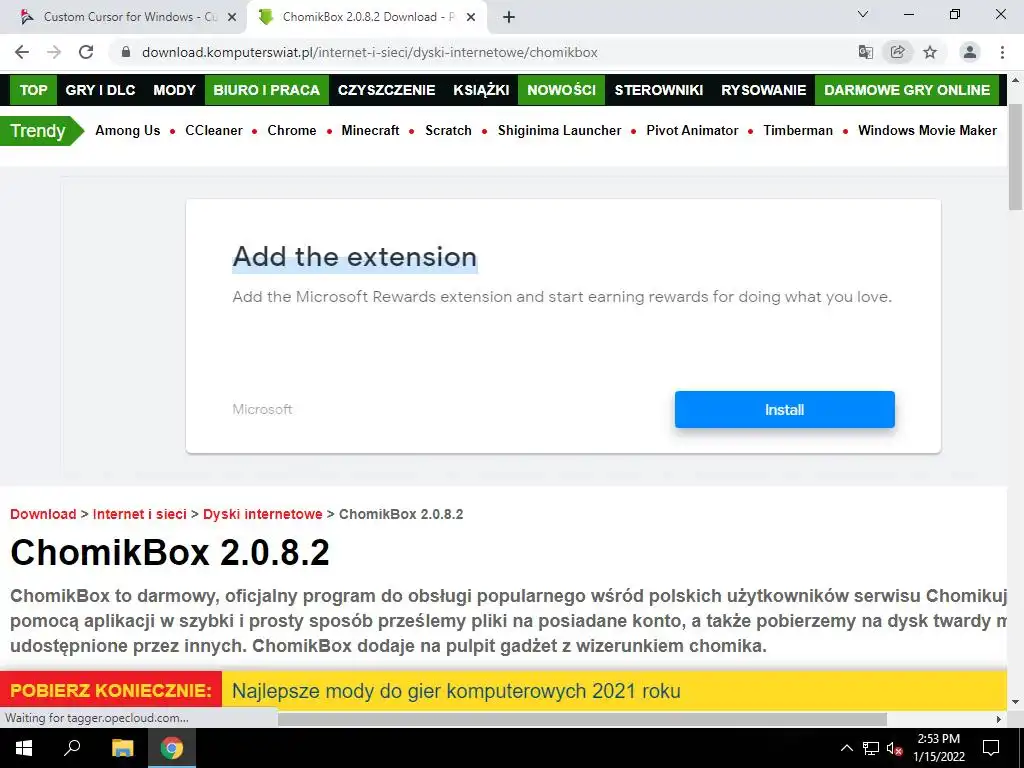Close the ChomikBox 2.0.8.2 Download tab
Image resolution: width=1024 pixels, height=768 pixels.
click(x=471, y=18)
